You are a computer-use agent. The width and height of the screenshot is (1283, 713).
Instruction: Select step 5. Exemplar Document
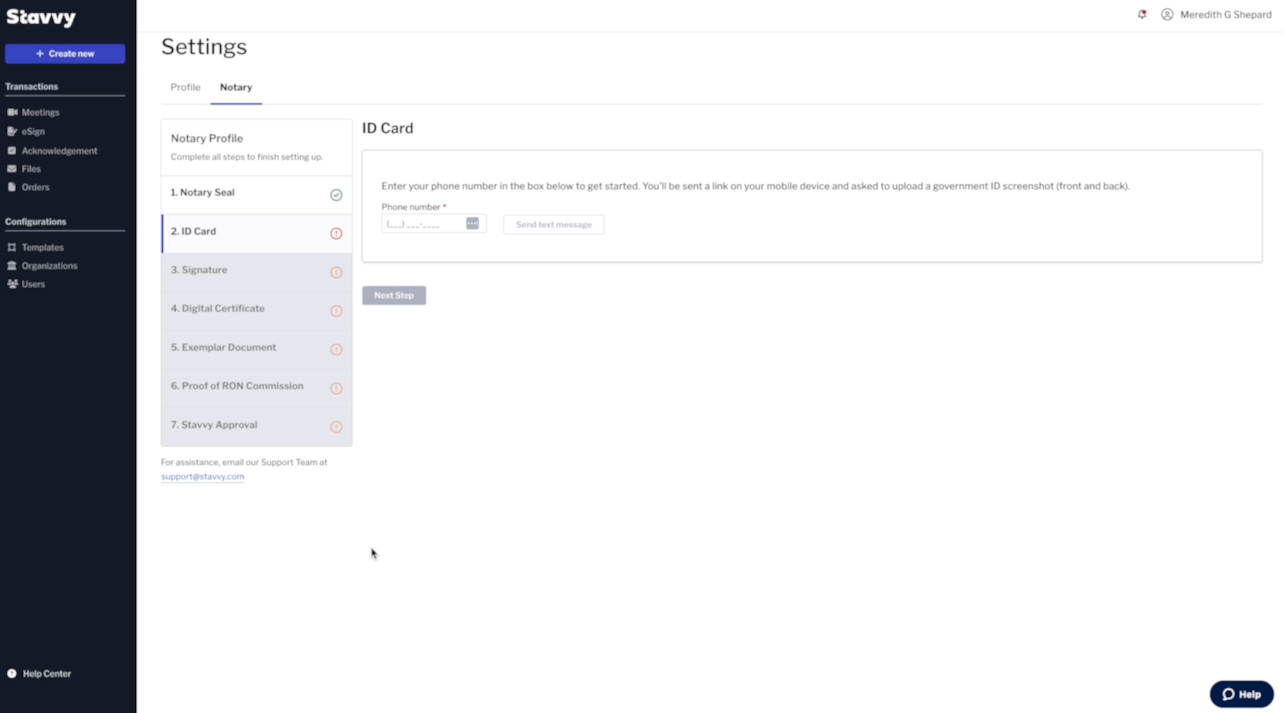256,350
